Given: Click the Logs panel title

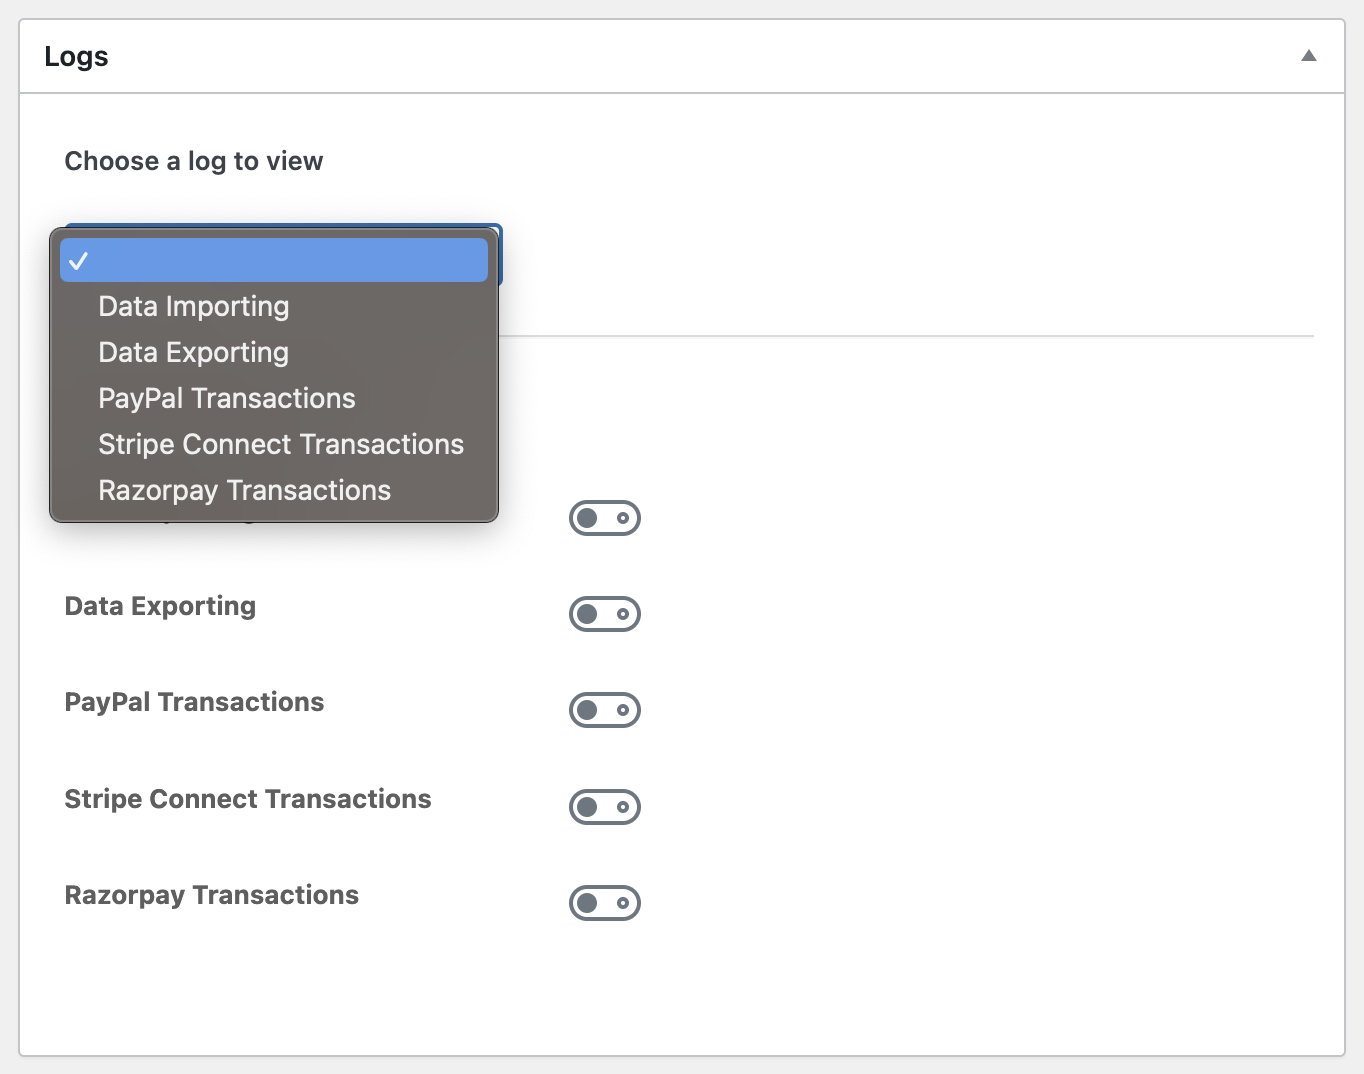Looking at the screenshot, I should [76, 57].
